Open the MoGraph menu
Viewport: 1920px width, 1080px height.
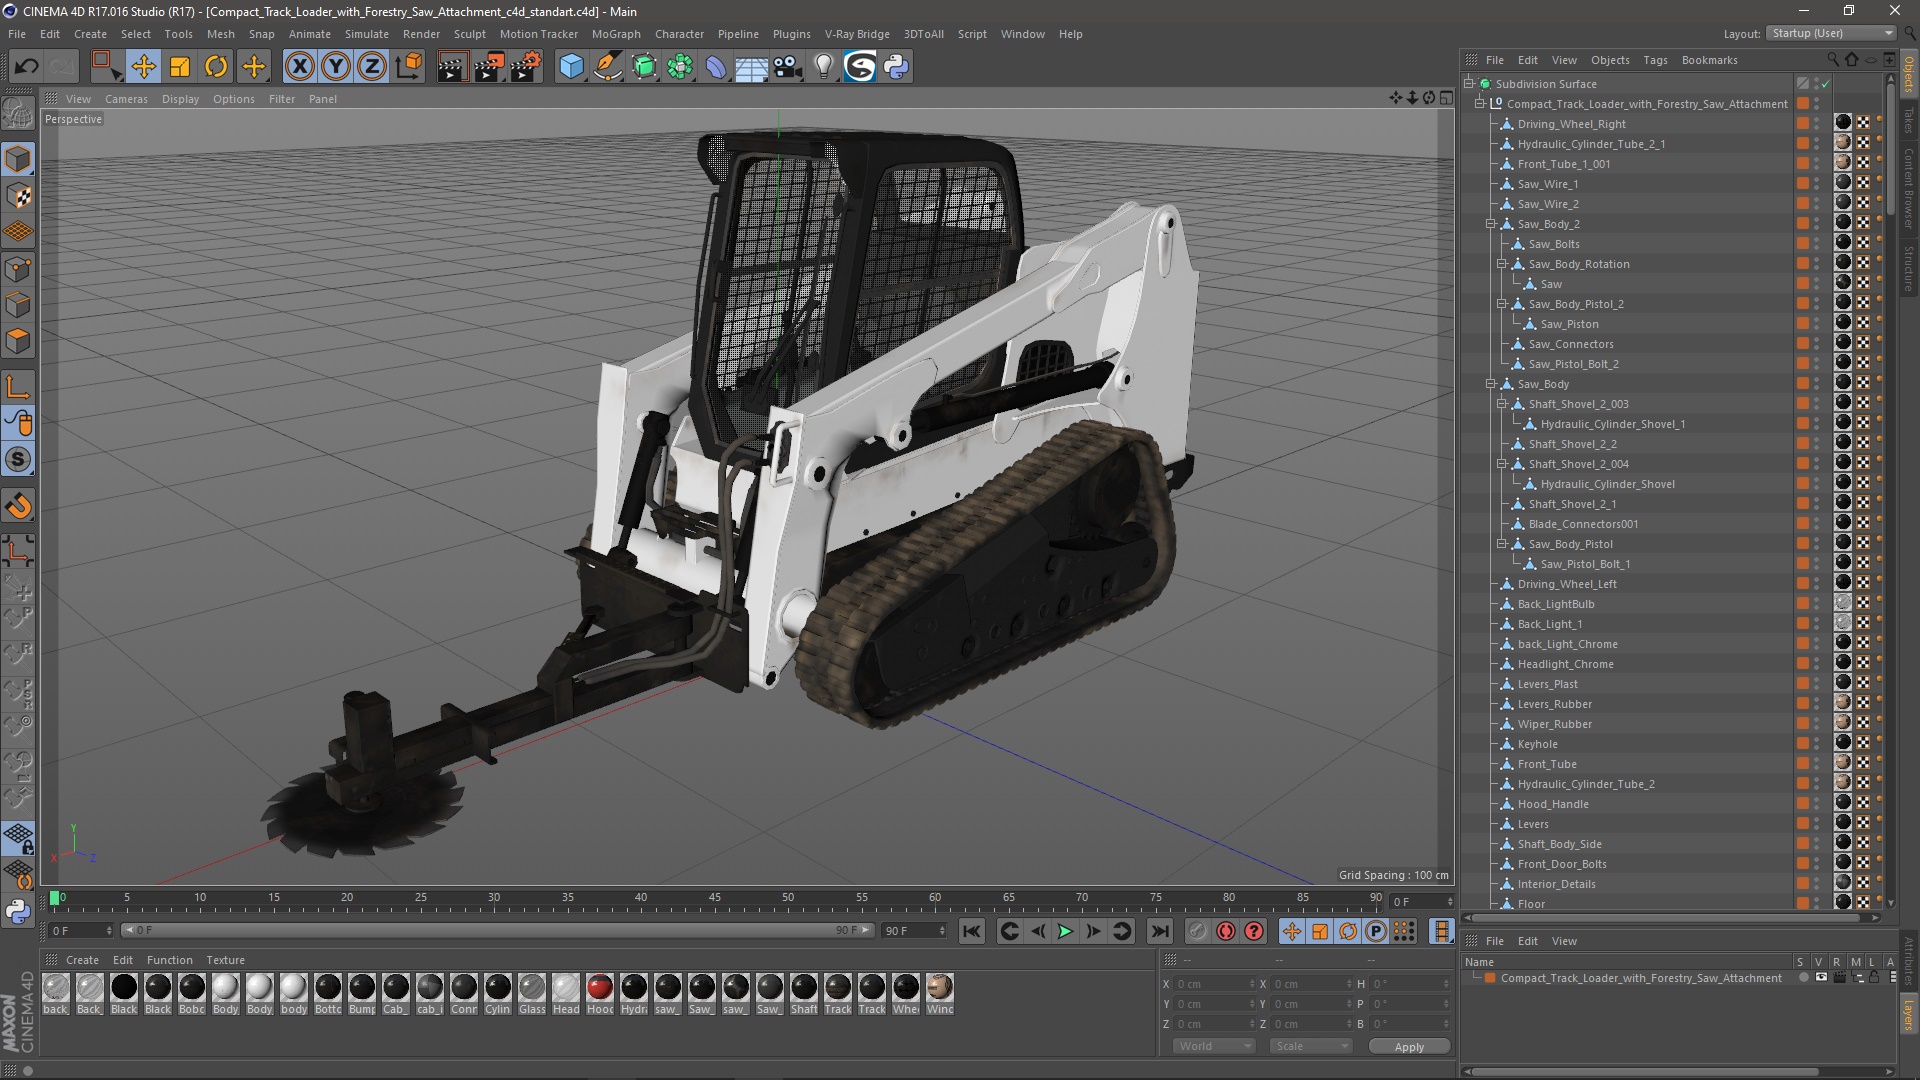[616, 34]
